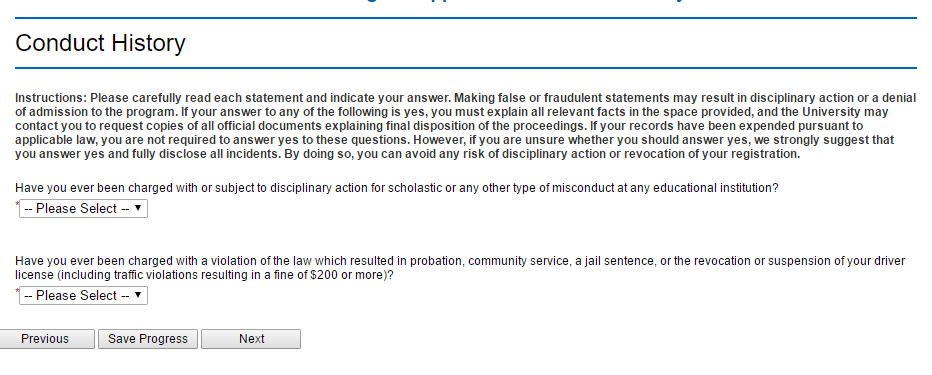Click the red required asterisk beside misconduct dropdown
Image resolution: width=932 pixels, height=375 pixels.
17,204
